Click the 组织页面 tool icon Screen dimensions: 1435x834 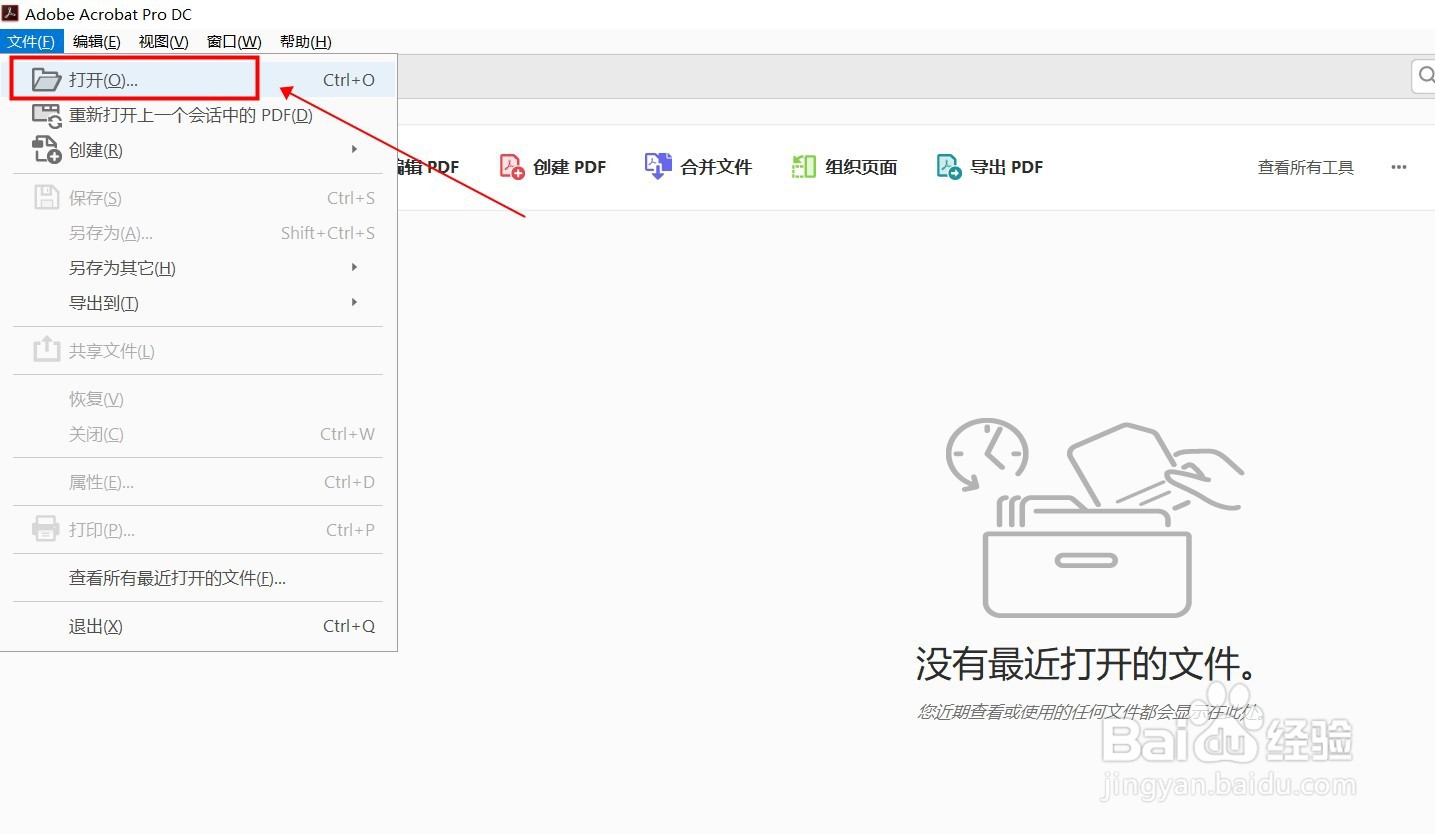point(804,167)
